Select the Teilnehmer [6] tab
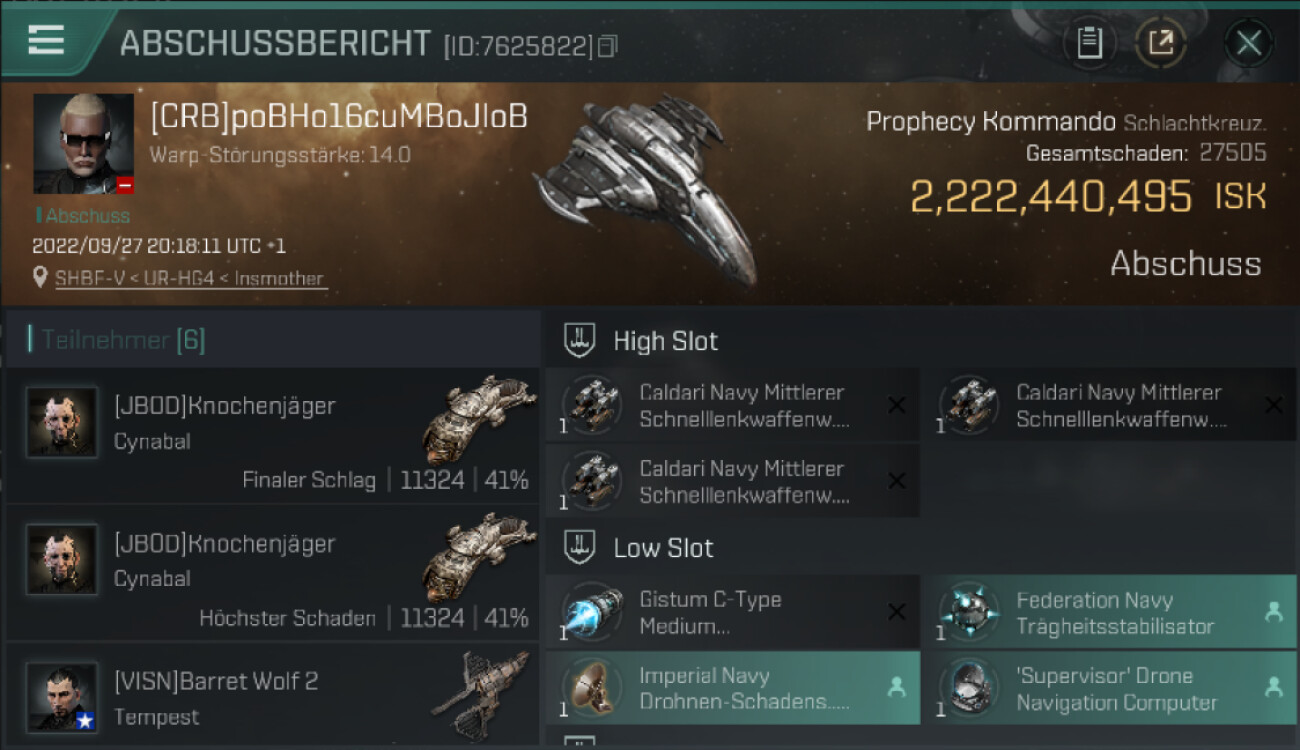Viewport: 1300px width, 750px height. coord(122,340)
